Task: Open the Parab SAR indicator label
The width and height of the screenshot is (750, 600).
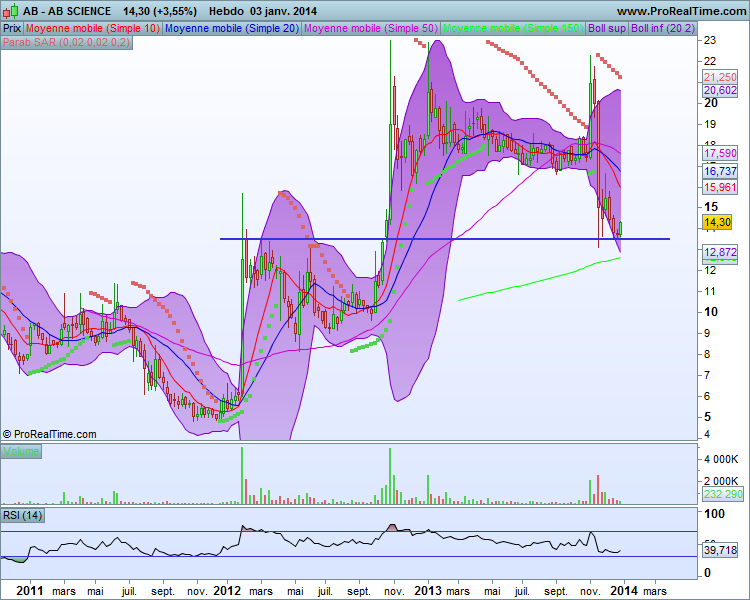Action: 66,42
